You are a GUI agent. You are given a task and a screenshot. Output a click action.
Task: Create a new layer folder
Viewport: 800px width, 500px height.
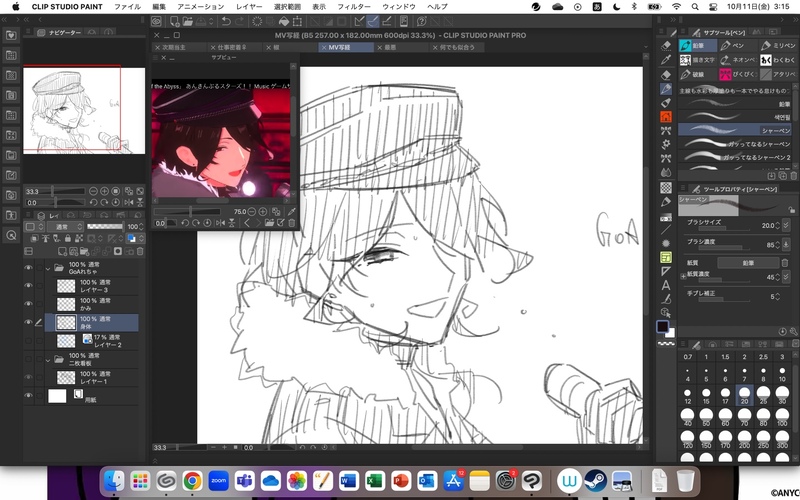(85, 252)
